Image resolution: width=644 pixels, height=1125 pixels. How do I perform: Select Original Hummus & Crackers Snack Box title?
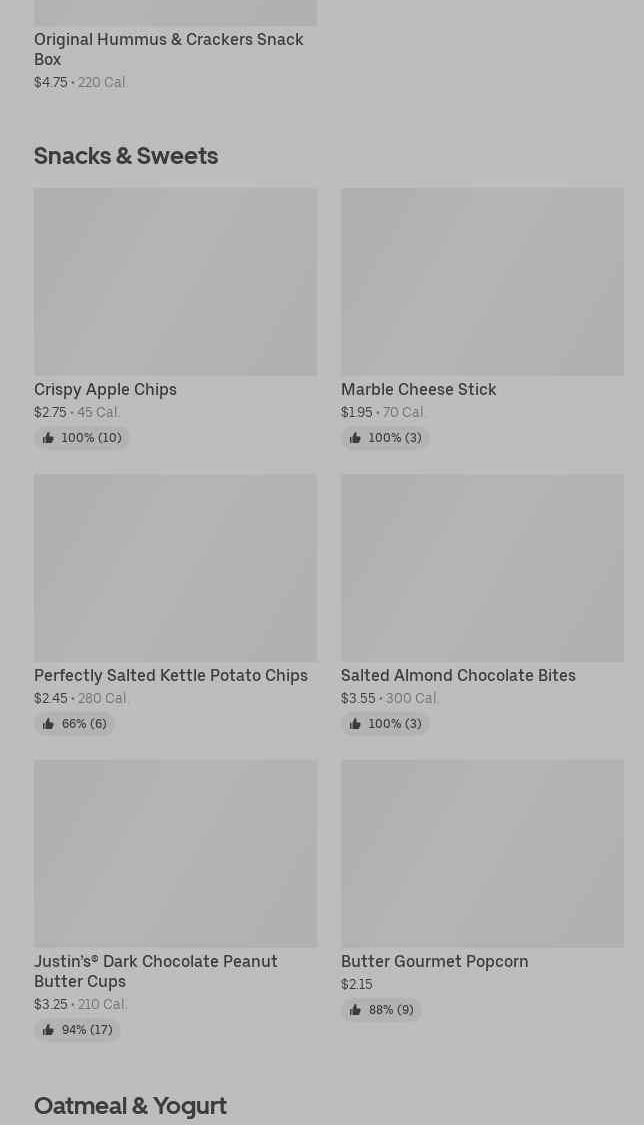(x=168, y=49)
